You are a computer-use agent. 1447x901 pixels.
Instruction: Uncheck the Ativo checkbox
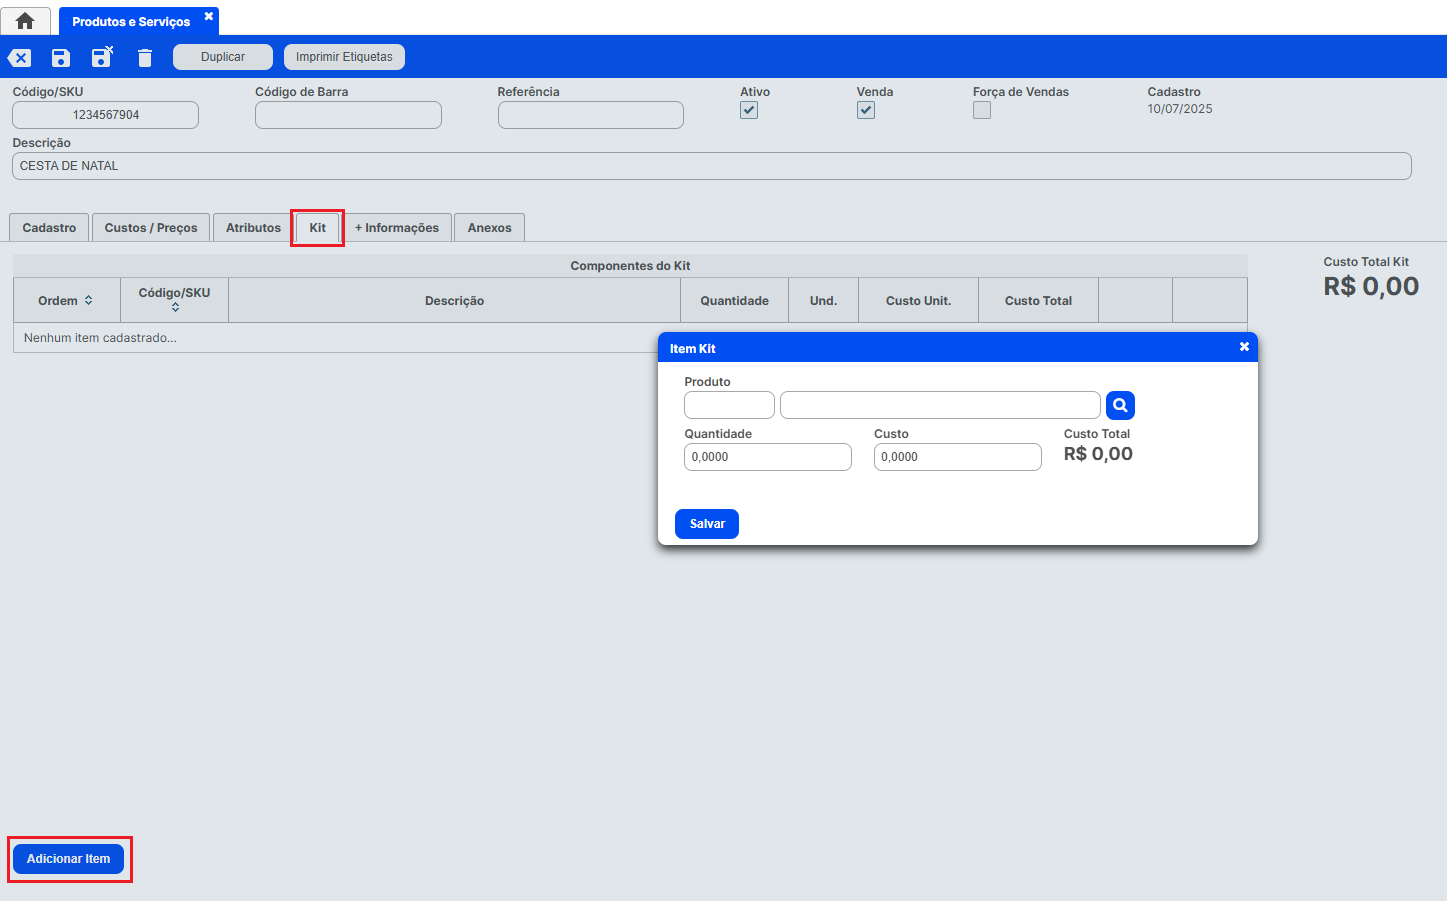(x=749, y=111)
